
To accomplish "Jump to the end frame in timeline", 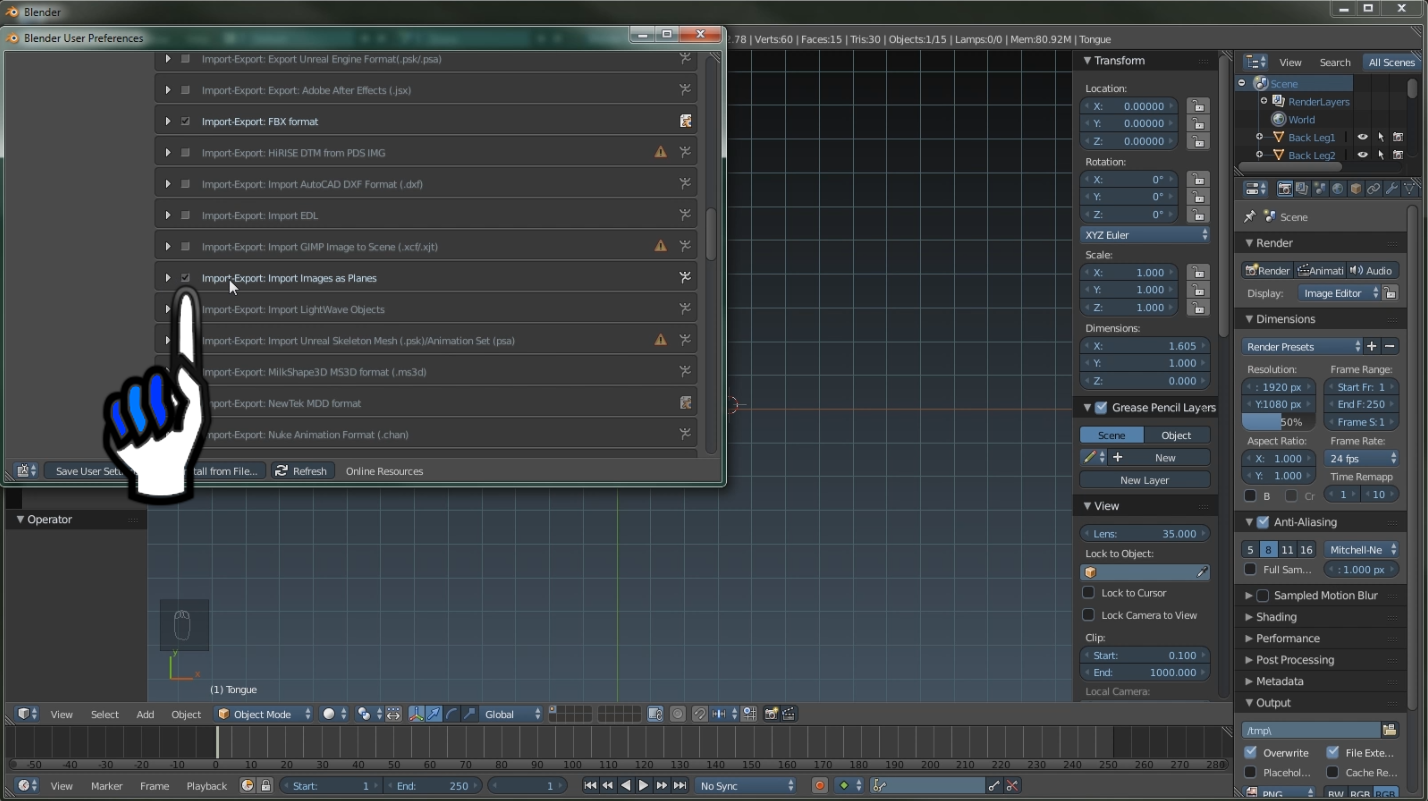I will (680, 786).
